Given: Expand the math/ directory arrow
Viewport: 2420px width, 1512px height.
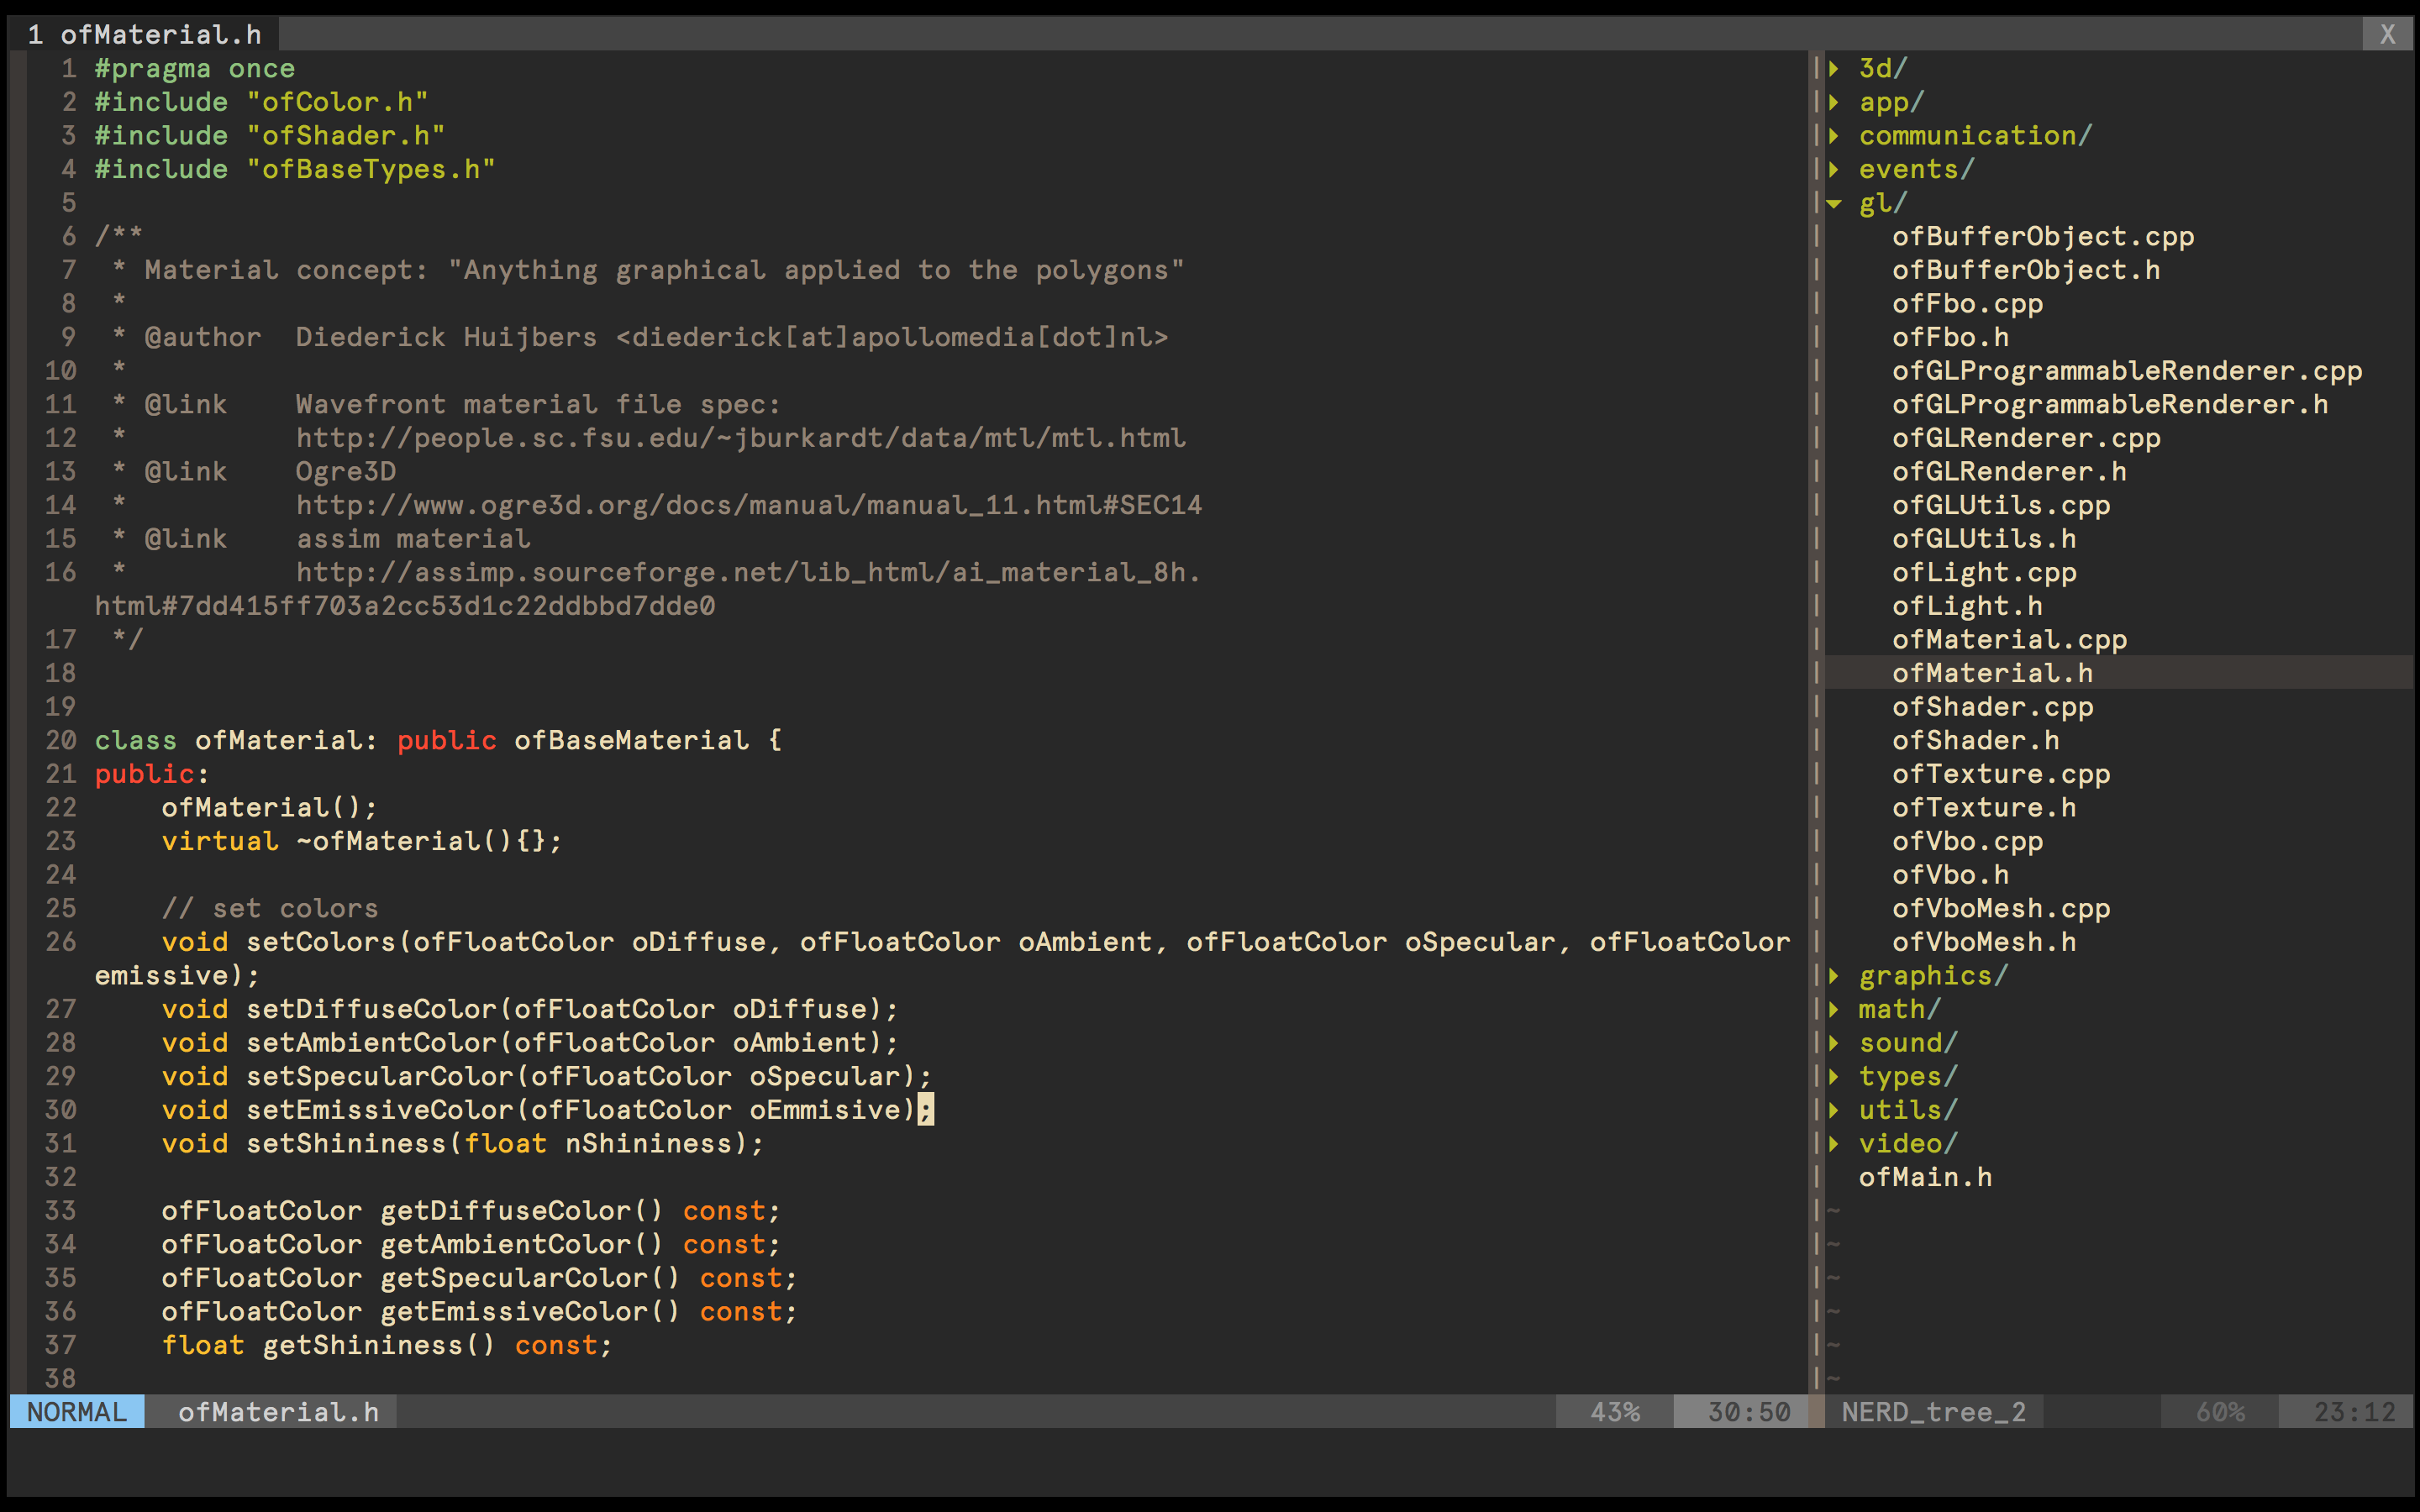Looking at the screenshot, I should tap(1836, 1009).
